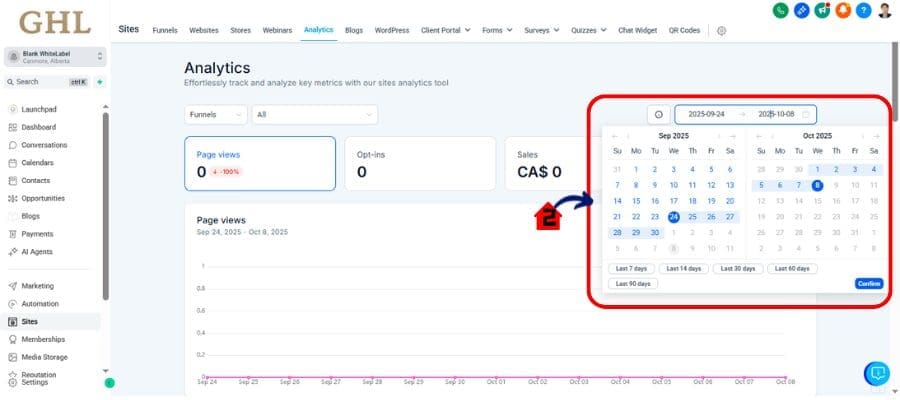Image resolution: width=900 pixels, height=400 pixels.
Task: Open Conversations in the sidebar
Action: 43,145
